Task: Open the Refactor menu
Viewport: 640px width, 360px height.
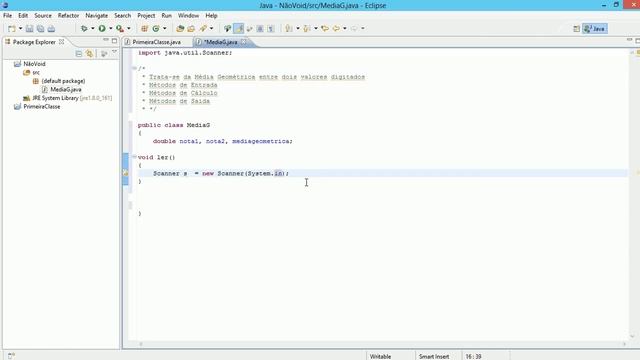Action: click(68, 16)
